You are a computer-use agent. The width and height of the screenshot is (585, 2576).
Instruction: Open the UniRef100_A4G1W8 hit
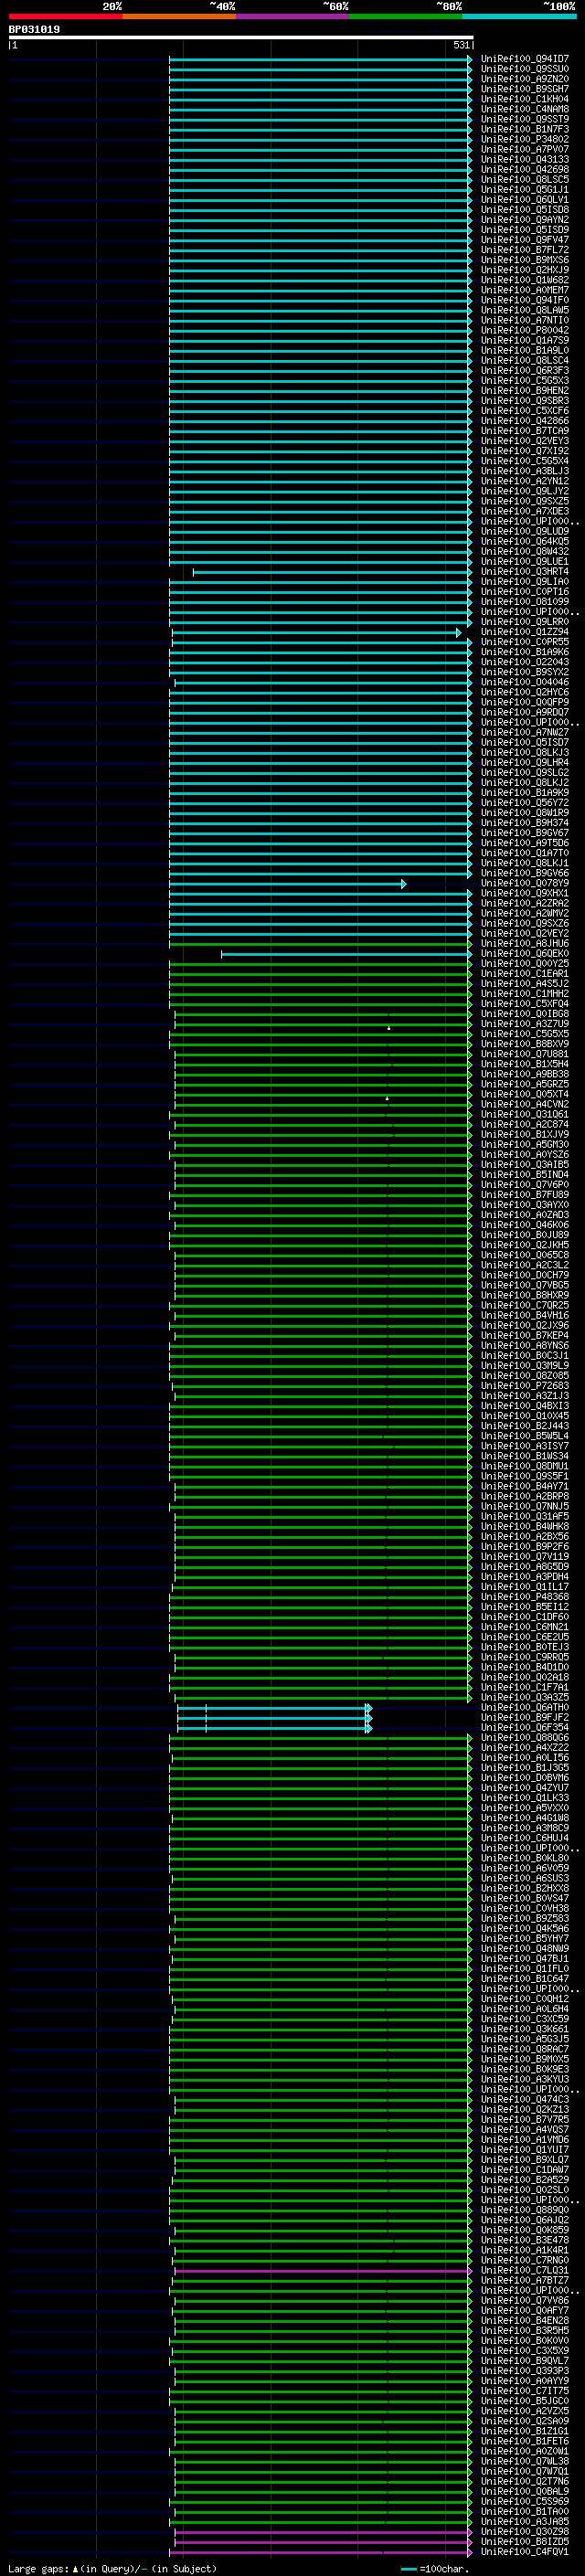point(524,1818)
